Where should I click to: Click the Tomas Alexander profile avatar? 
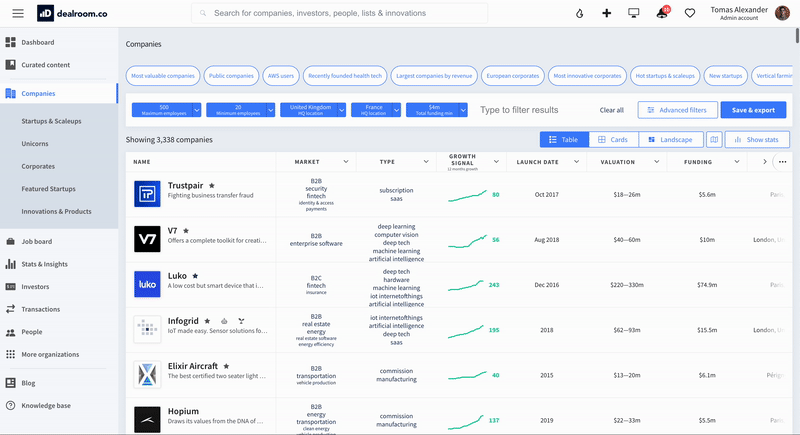tap(782, 13)
